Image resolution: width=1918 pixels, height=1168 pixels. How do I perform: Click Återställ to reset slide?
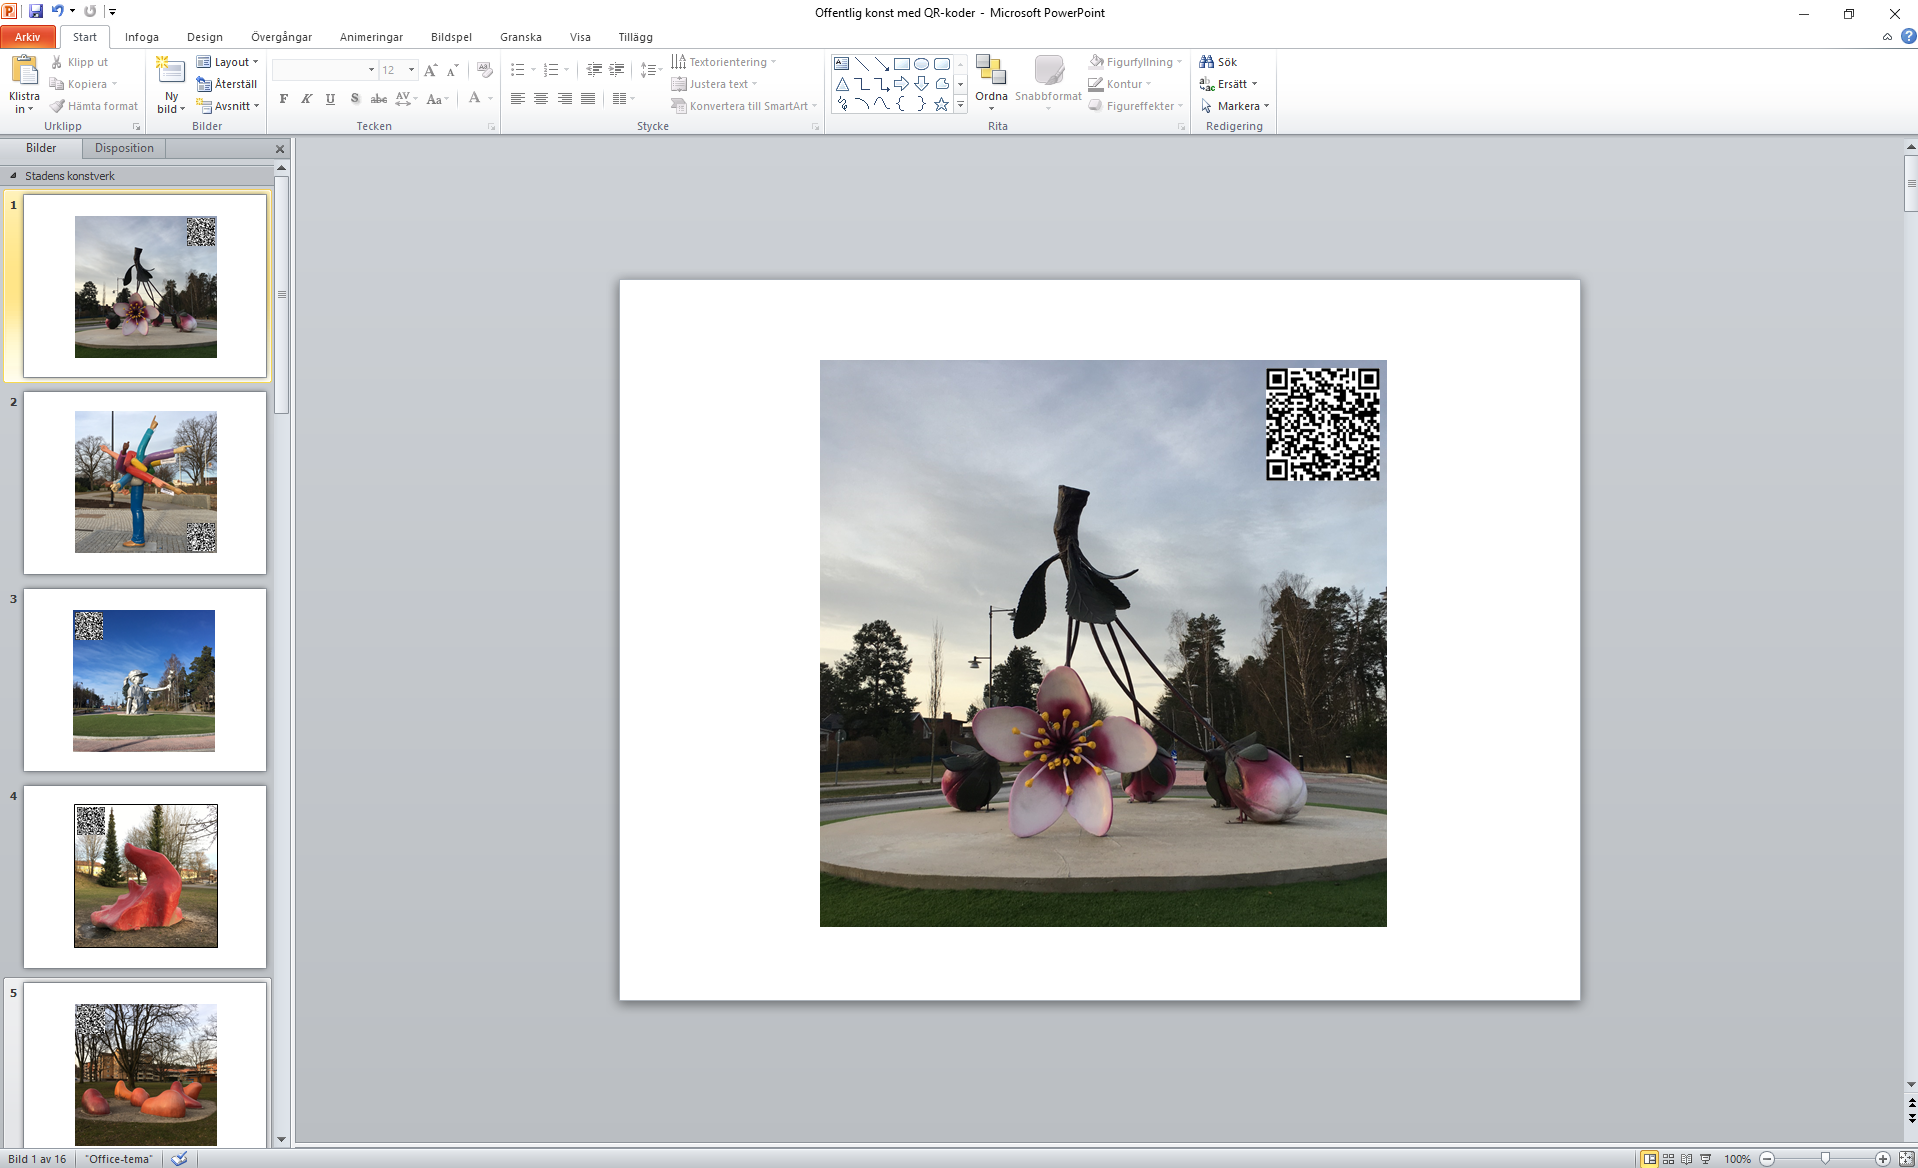(227, 84)
